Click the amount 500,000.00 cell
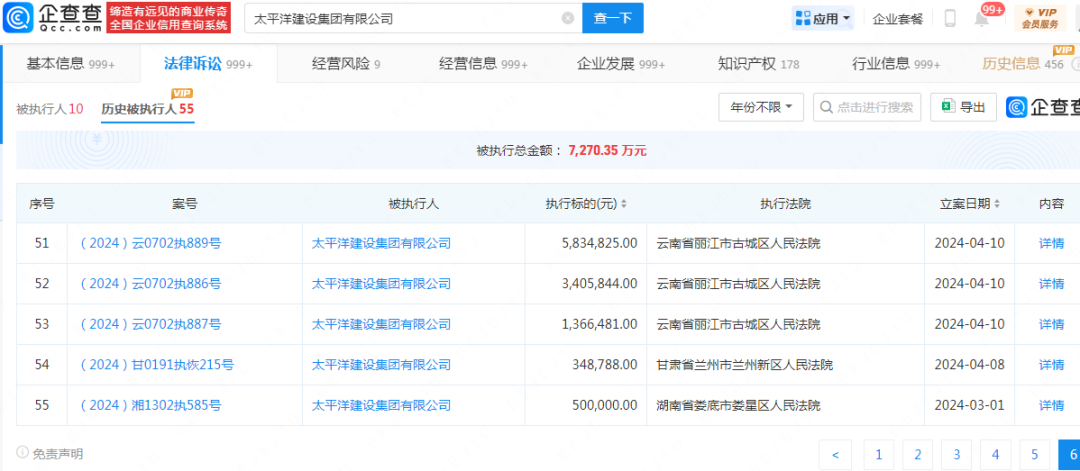Viewport: 1080px width, 471px height. click(585, 405)
